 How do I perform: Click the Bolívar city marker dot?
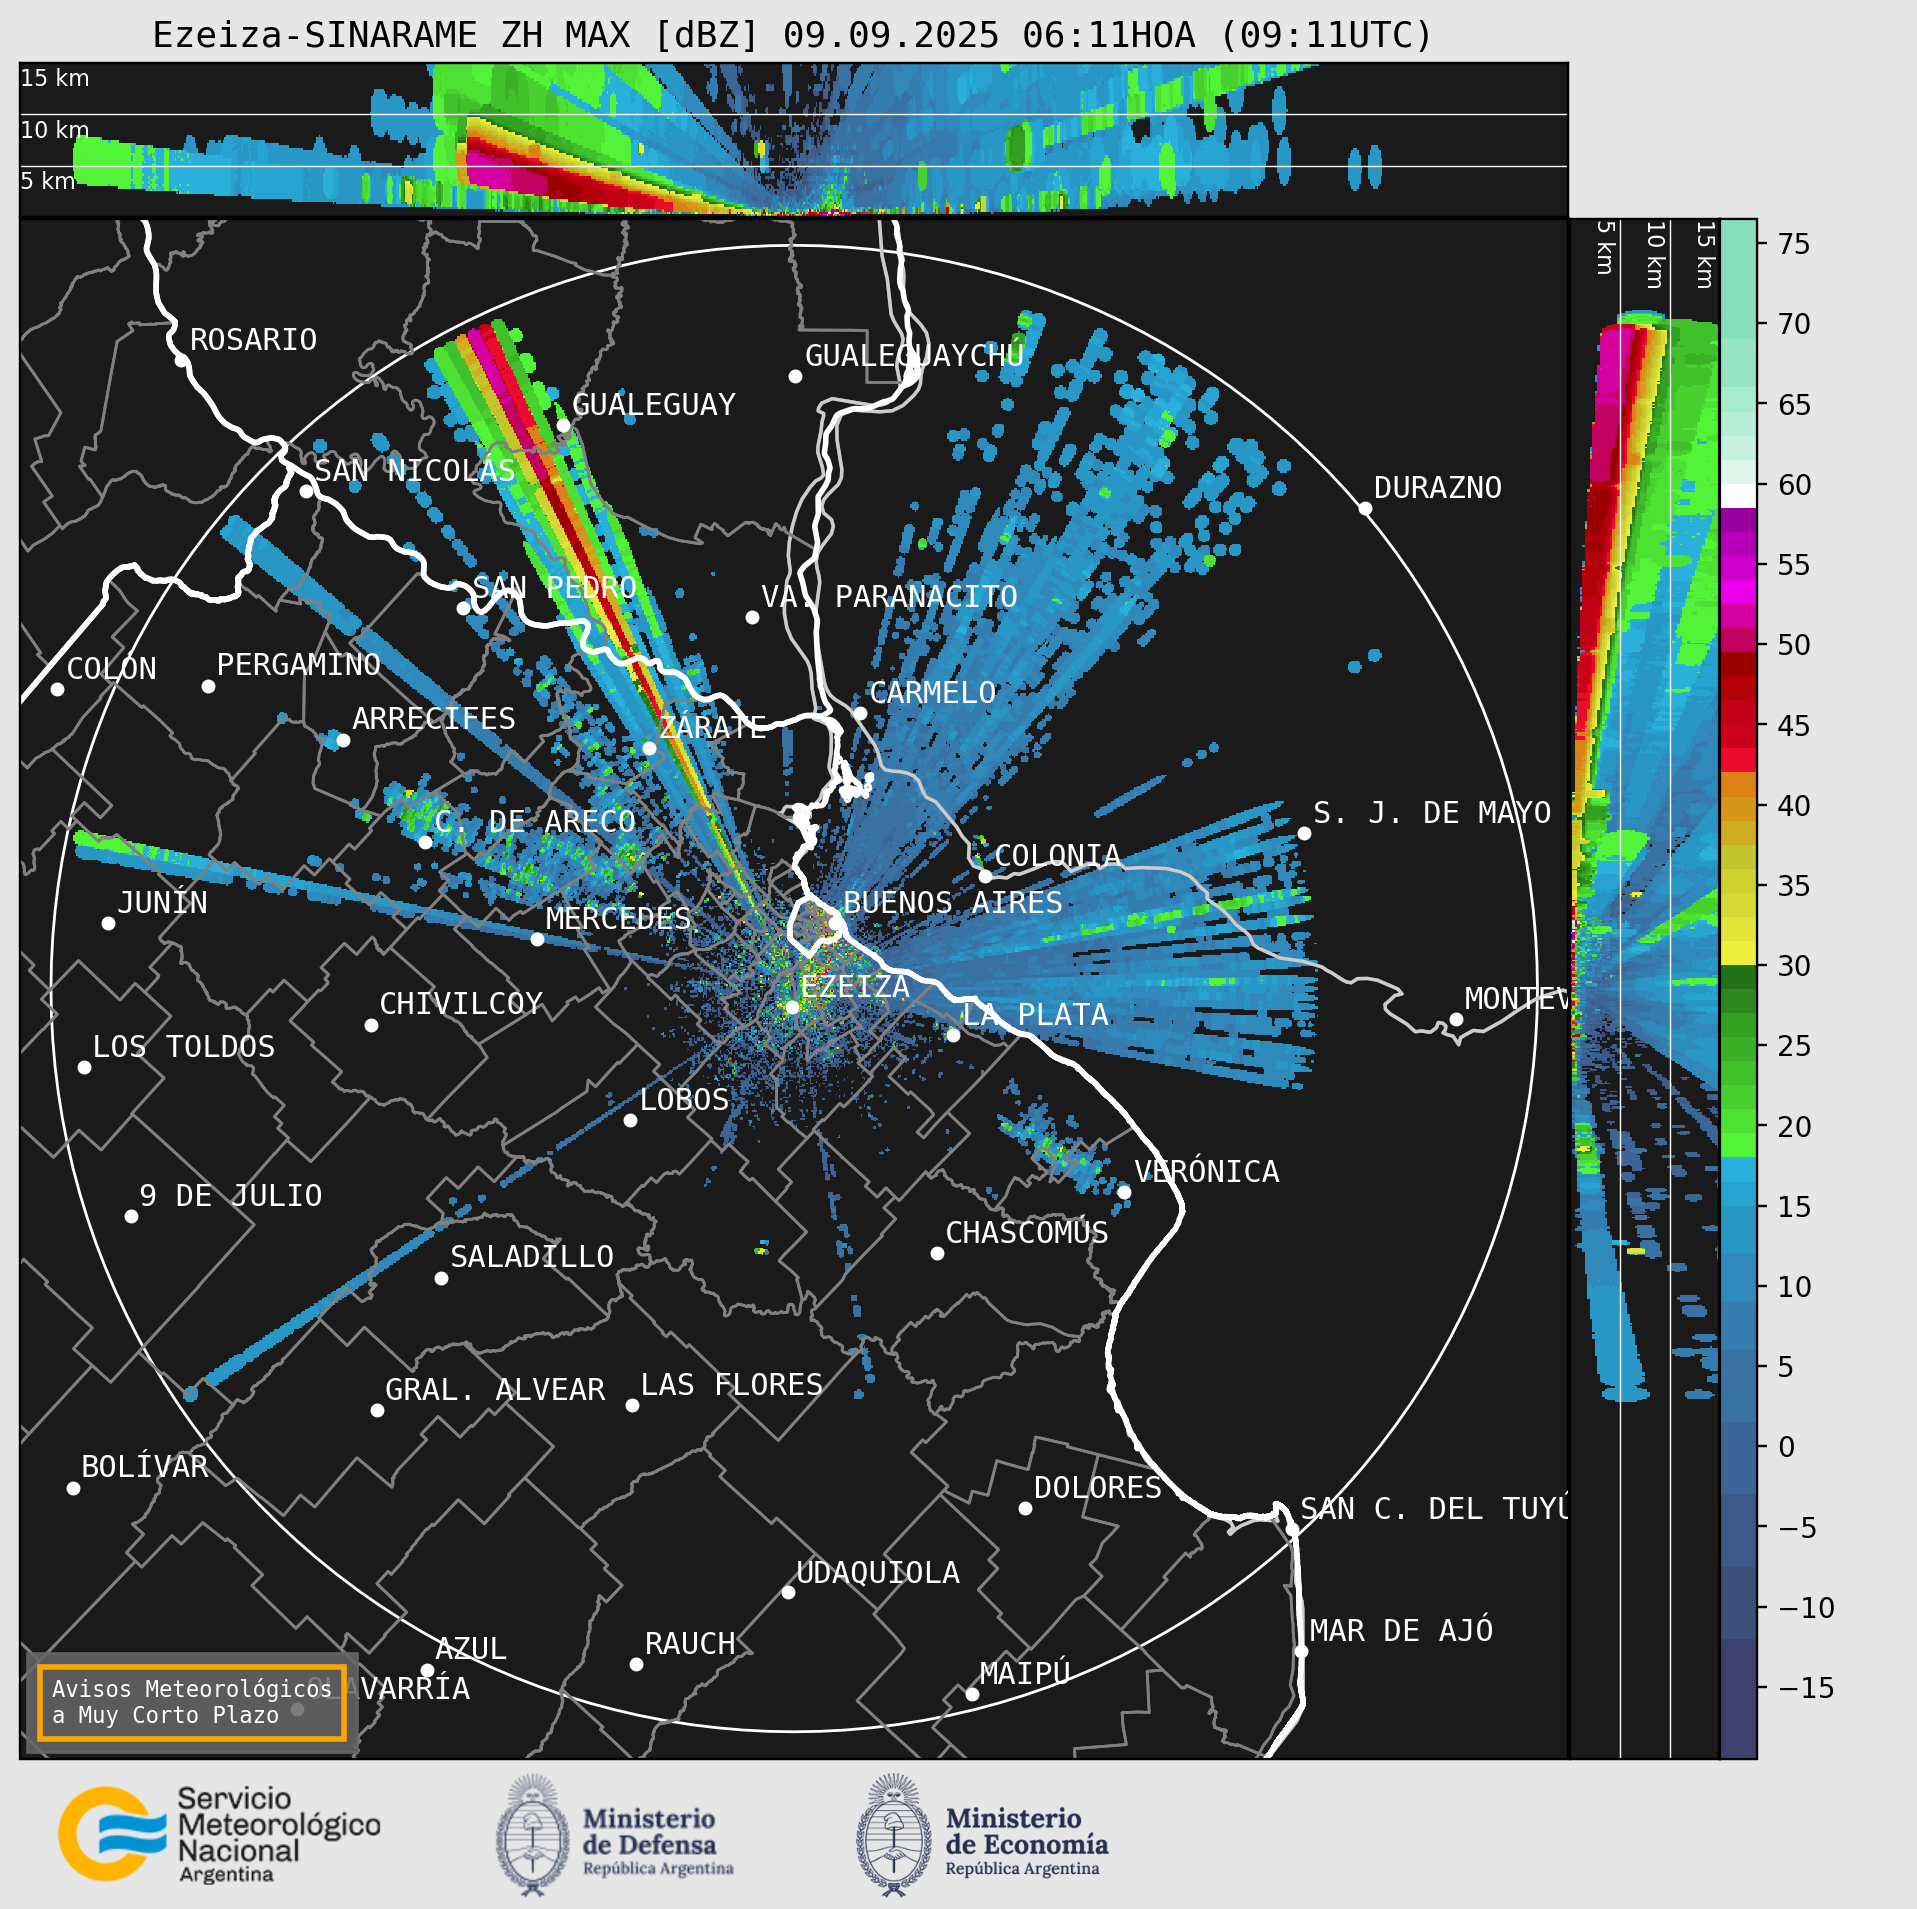click(x=73, y=1488)
